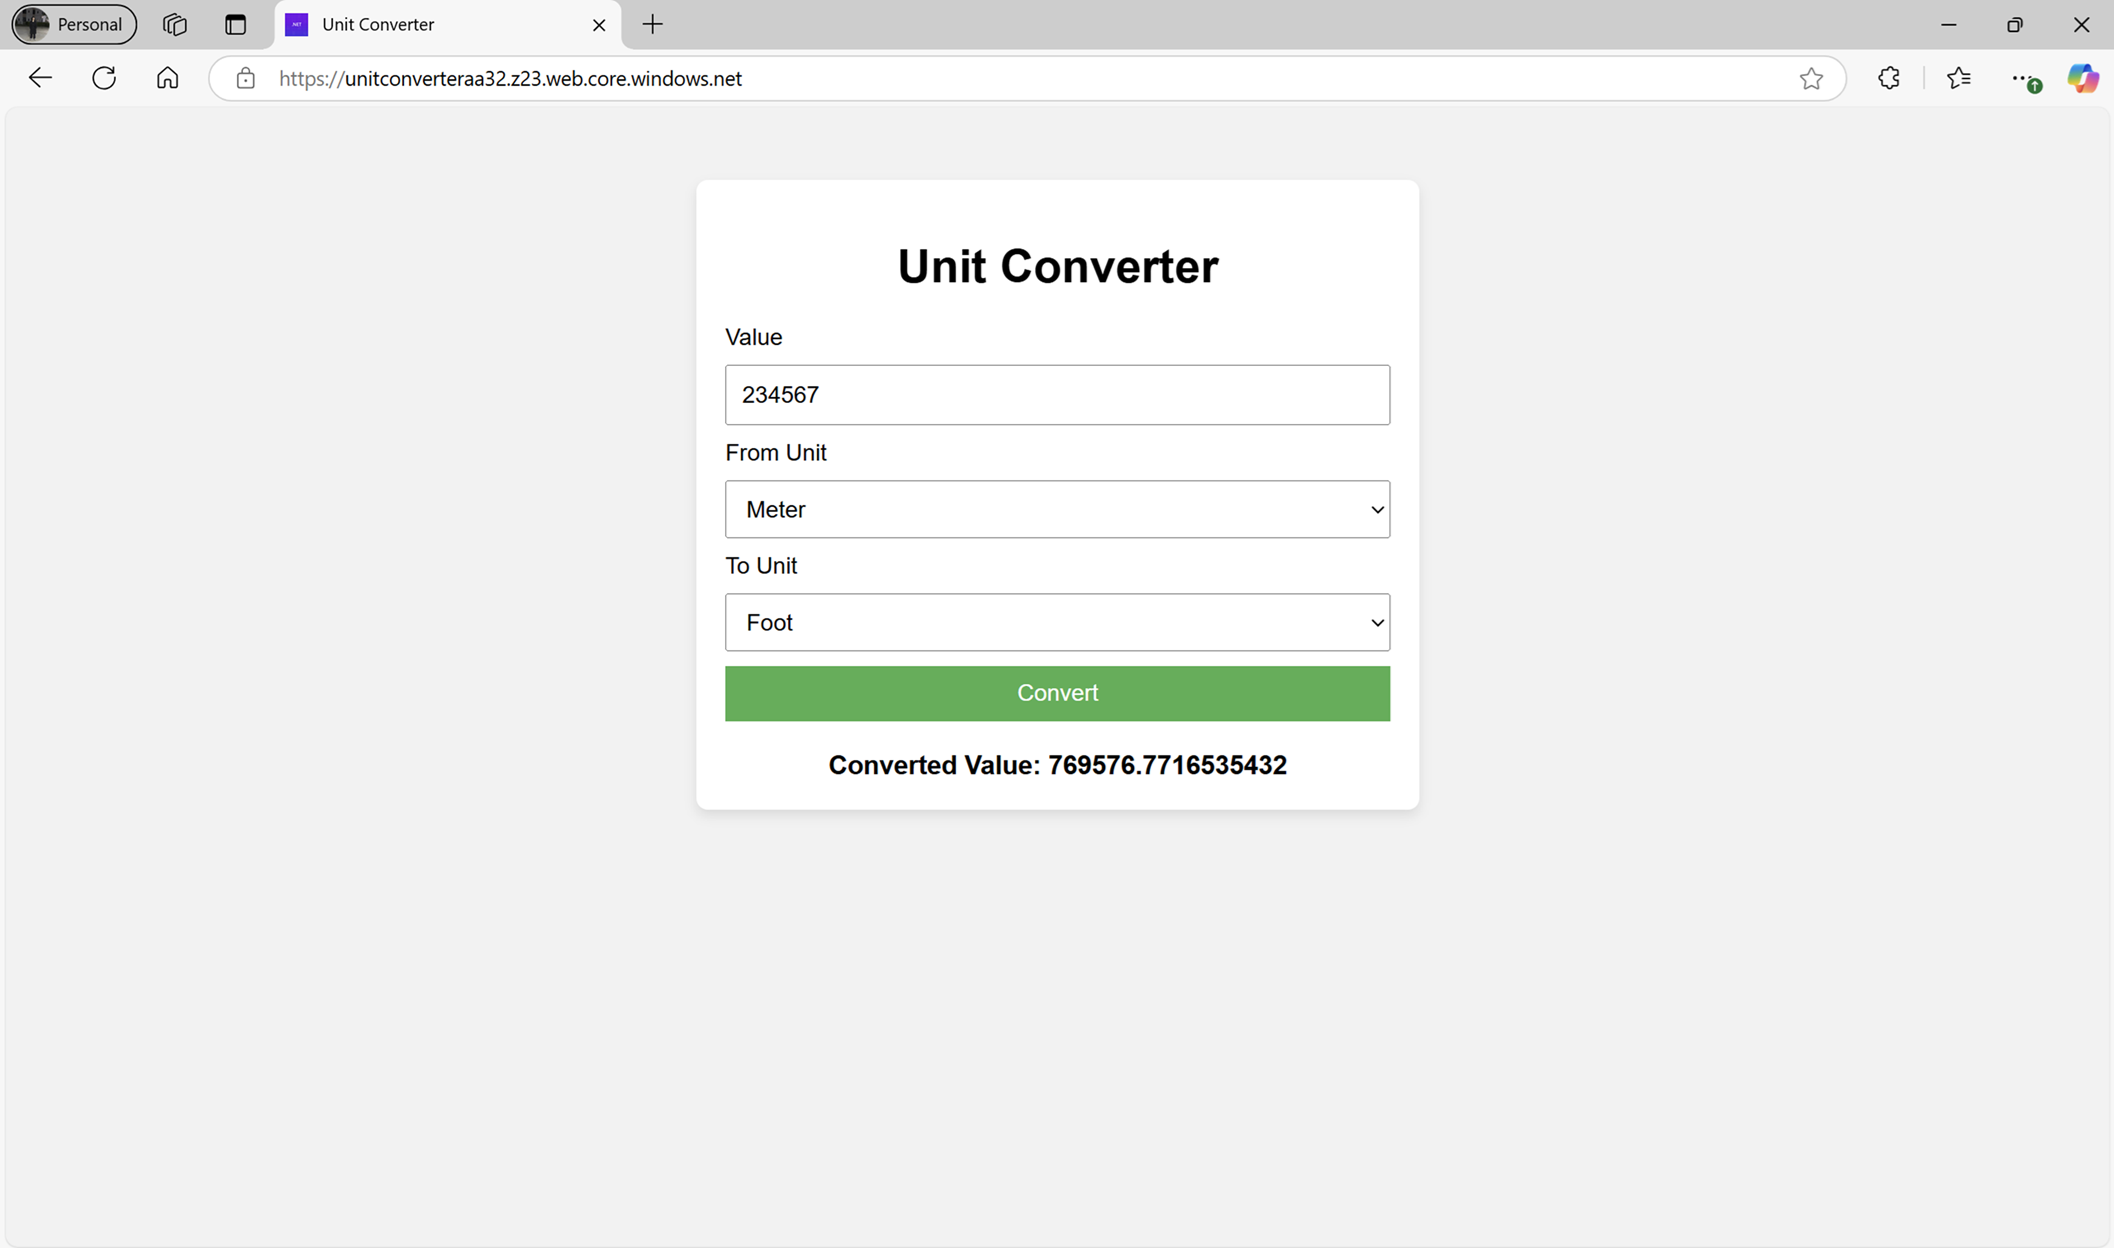Open the Extensions puzzle icon

click(1889, 78)
